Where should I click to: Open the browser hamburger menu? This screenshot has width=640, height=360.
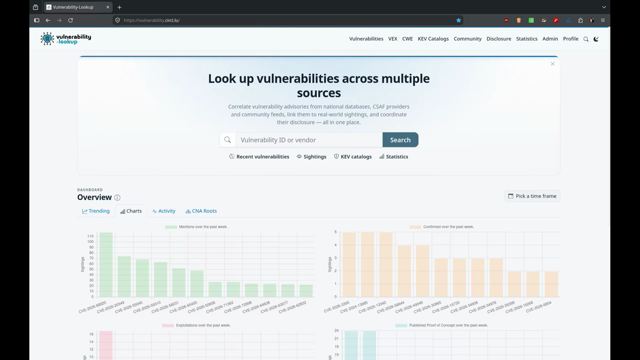[x=603, y=20]
